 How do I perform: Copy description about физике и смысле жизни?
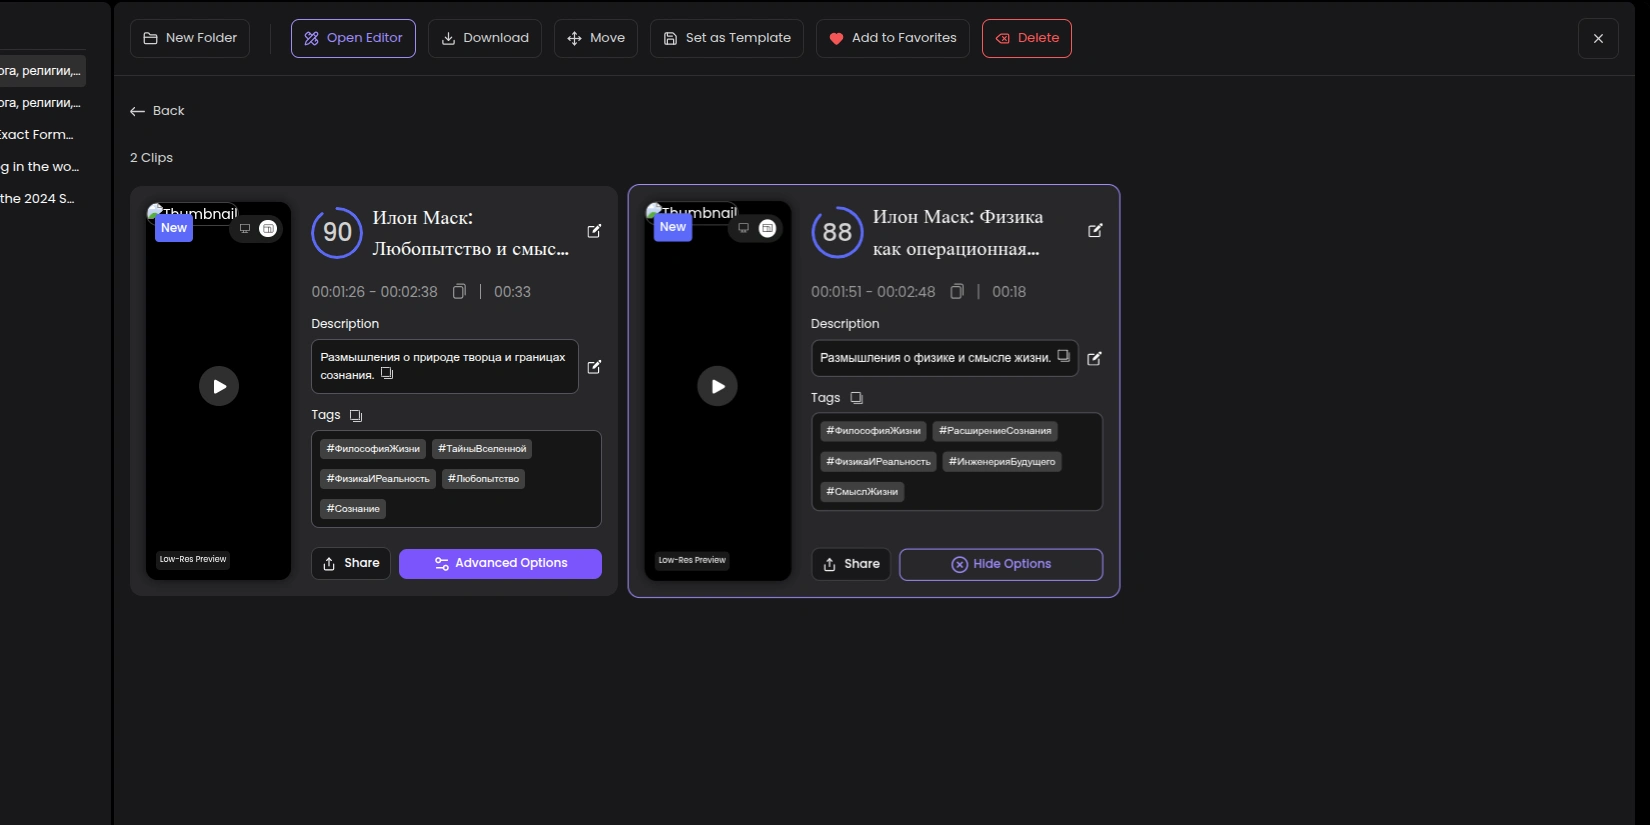[1063, 356]
